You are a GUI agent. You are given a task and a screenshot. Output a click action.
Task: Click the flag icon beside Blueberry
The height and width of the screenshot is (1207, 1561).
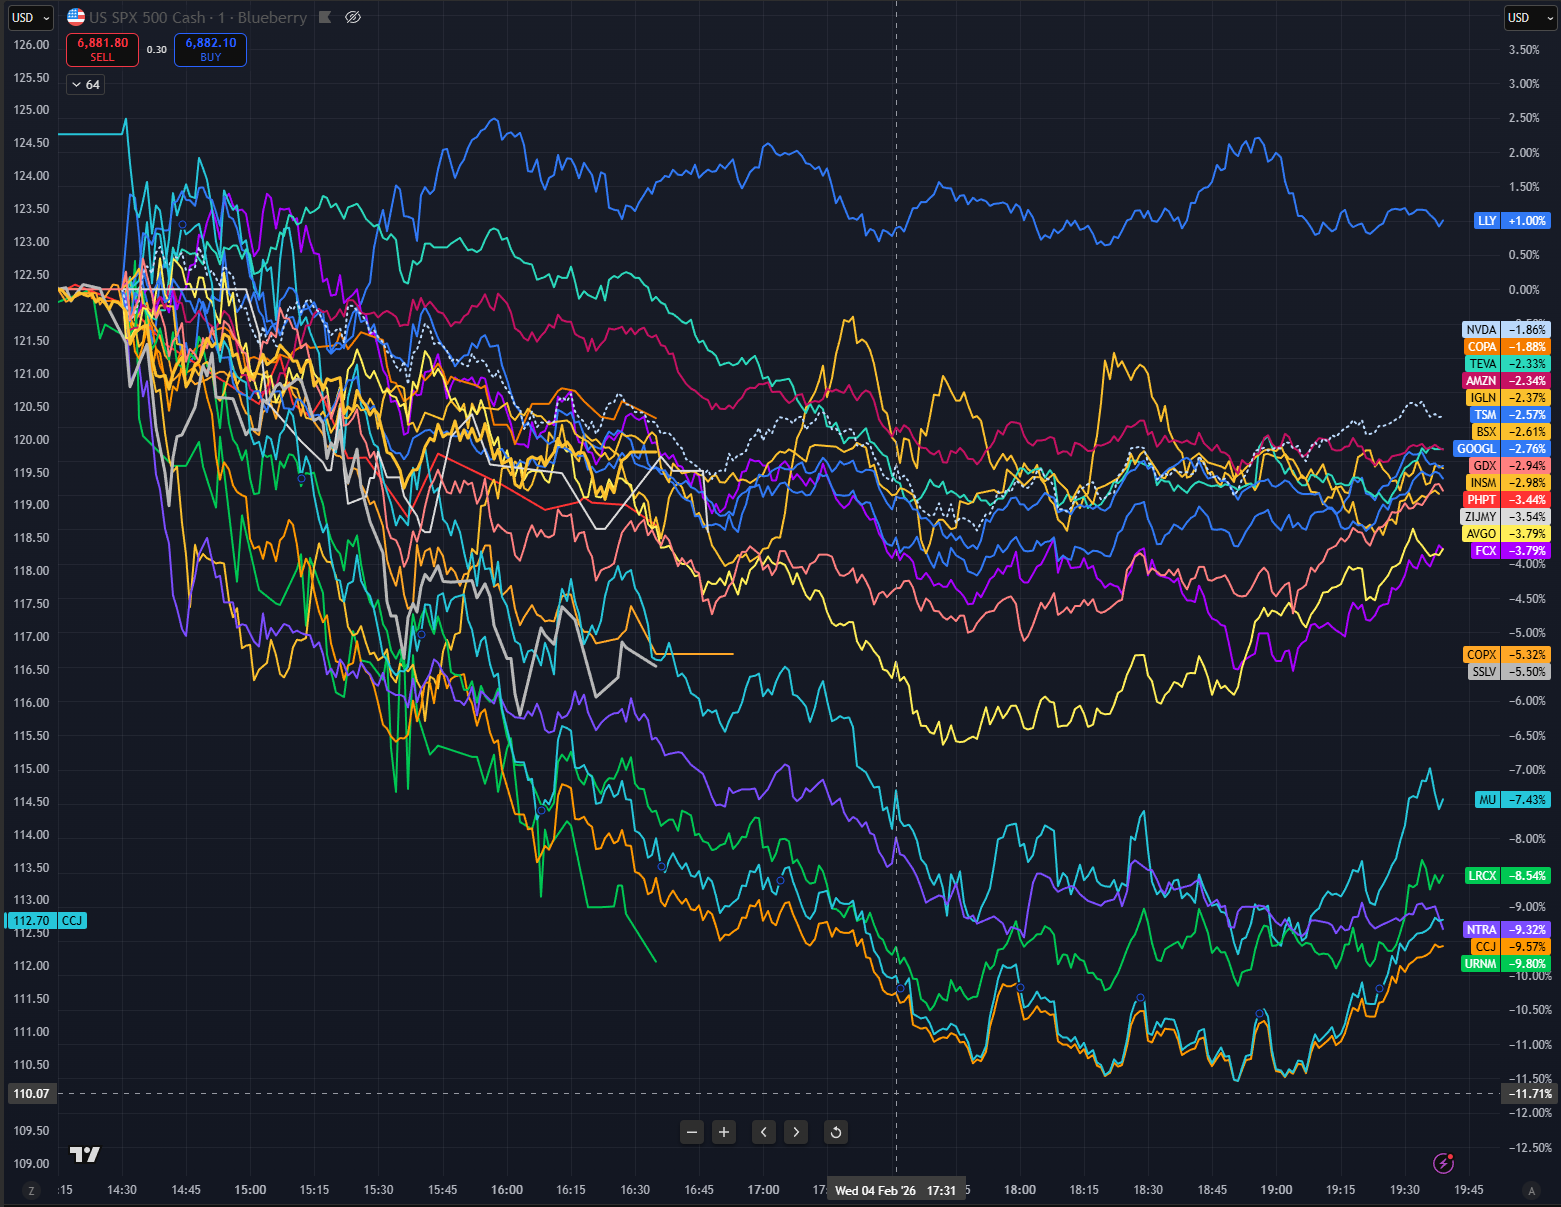[x=325, y=17]
